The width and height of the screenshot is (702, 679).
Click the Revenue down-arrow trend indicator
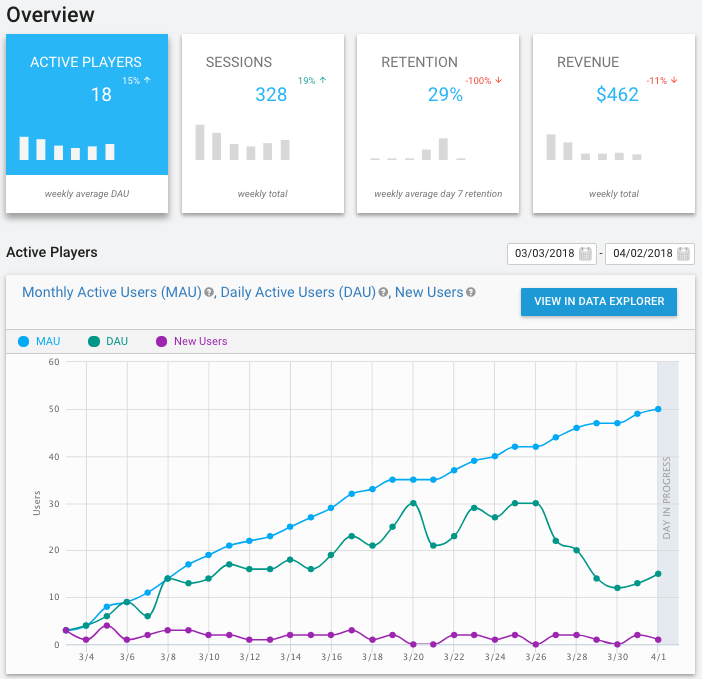tap(674, 80)
